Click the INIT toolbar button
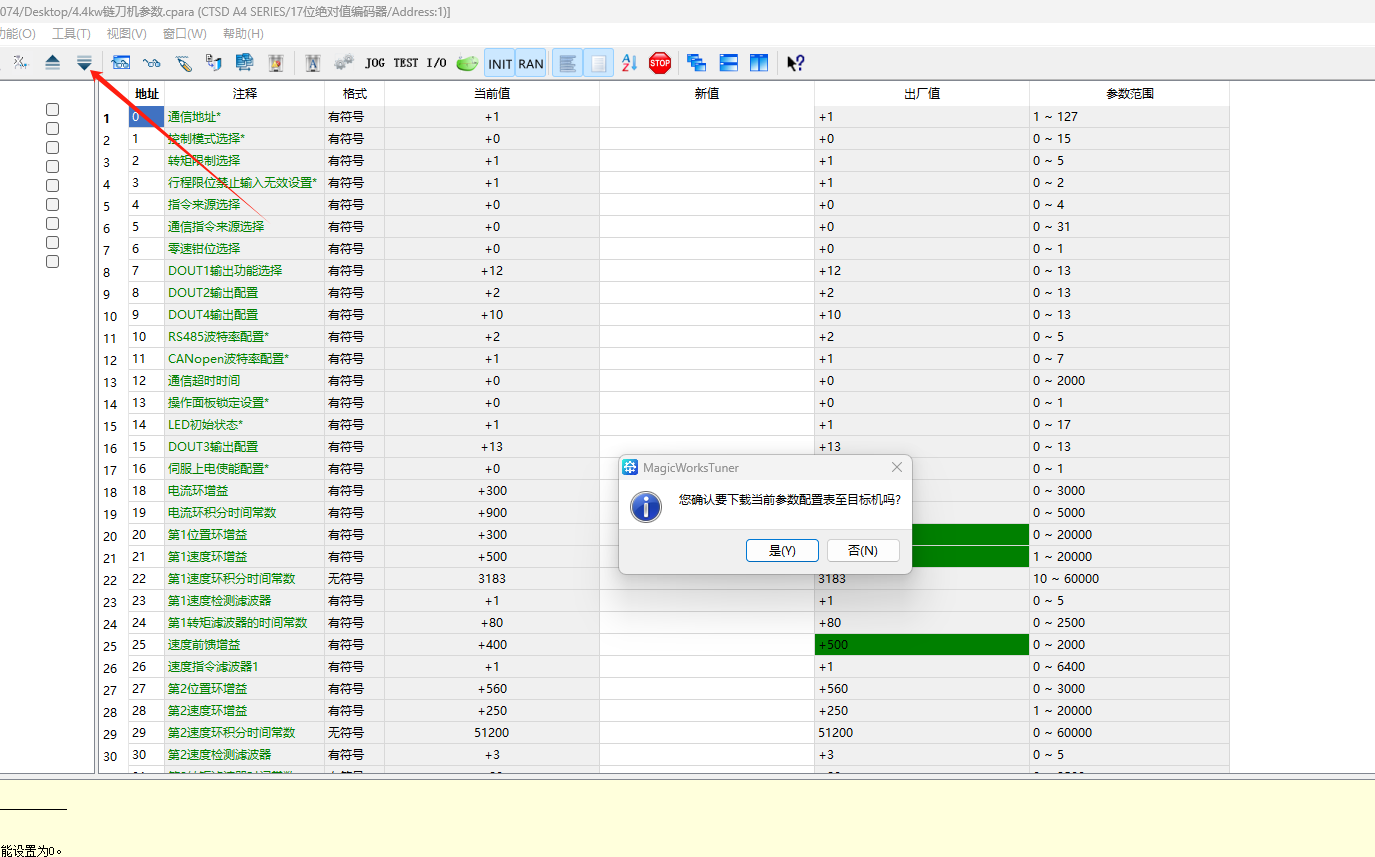The image size is (1375, 857). pos(500,63)
